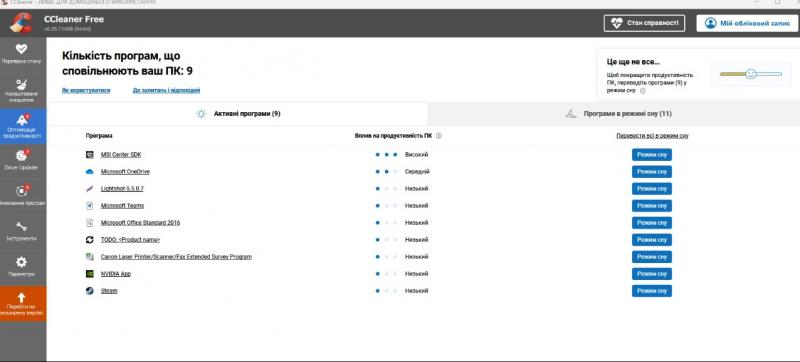Viewport: 800px width, 362px height.
Task: Switch to Programs in sleep mode (11) tab
Action: pos(614,114)
